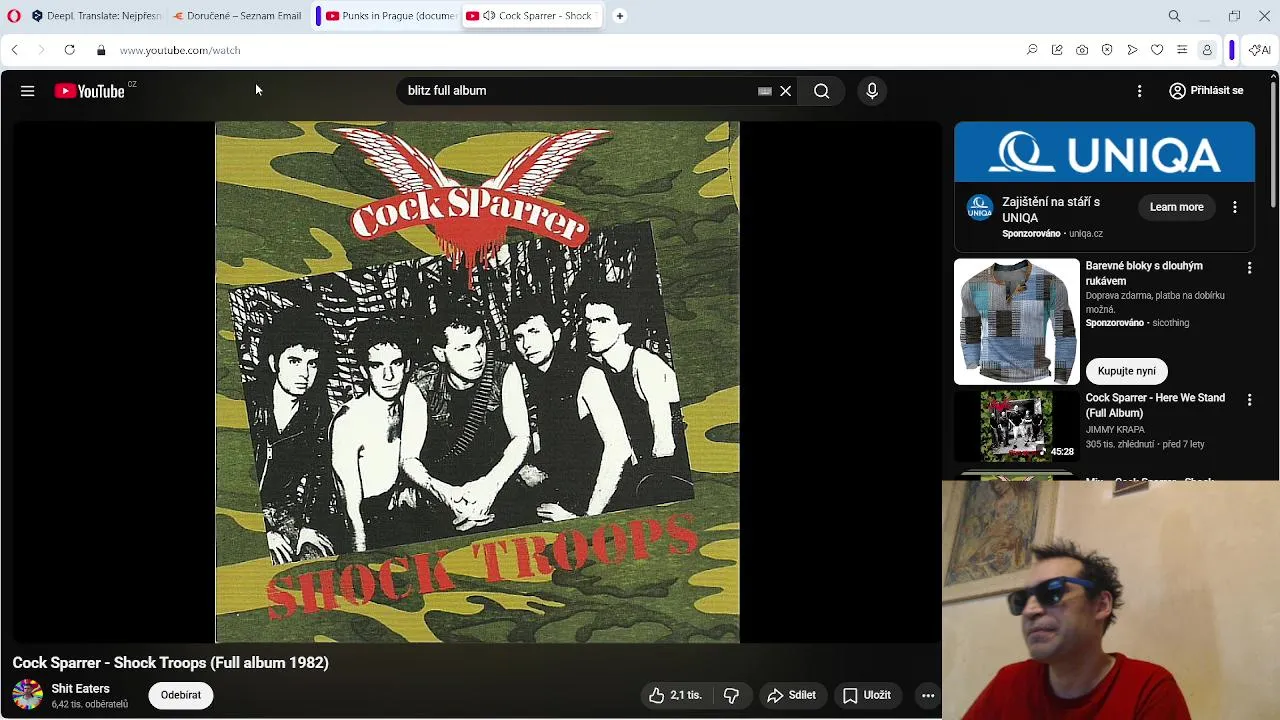Open the ad blocker shield icon
The width and height of the screenshot is (1280, 720).
click(1107, 50)
